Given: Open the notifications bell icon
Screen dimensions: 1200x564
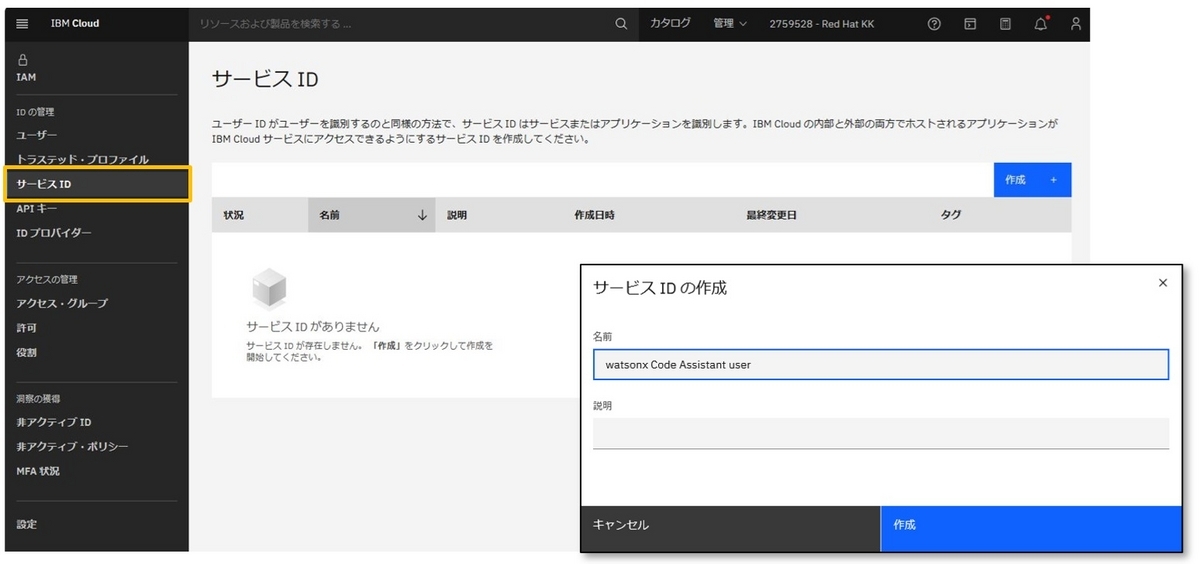Looking at the screenshot, I should click(1041, 24).
